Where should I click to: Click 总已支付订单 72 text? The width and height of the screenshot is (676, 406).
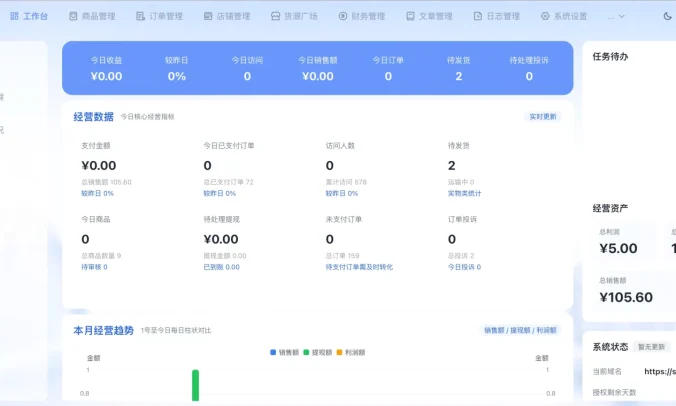click(228, 182)
